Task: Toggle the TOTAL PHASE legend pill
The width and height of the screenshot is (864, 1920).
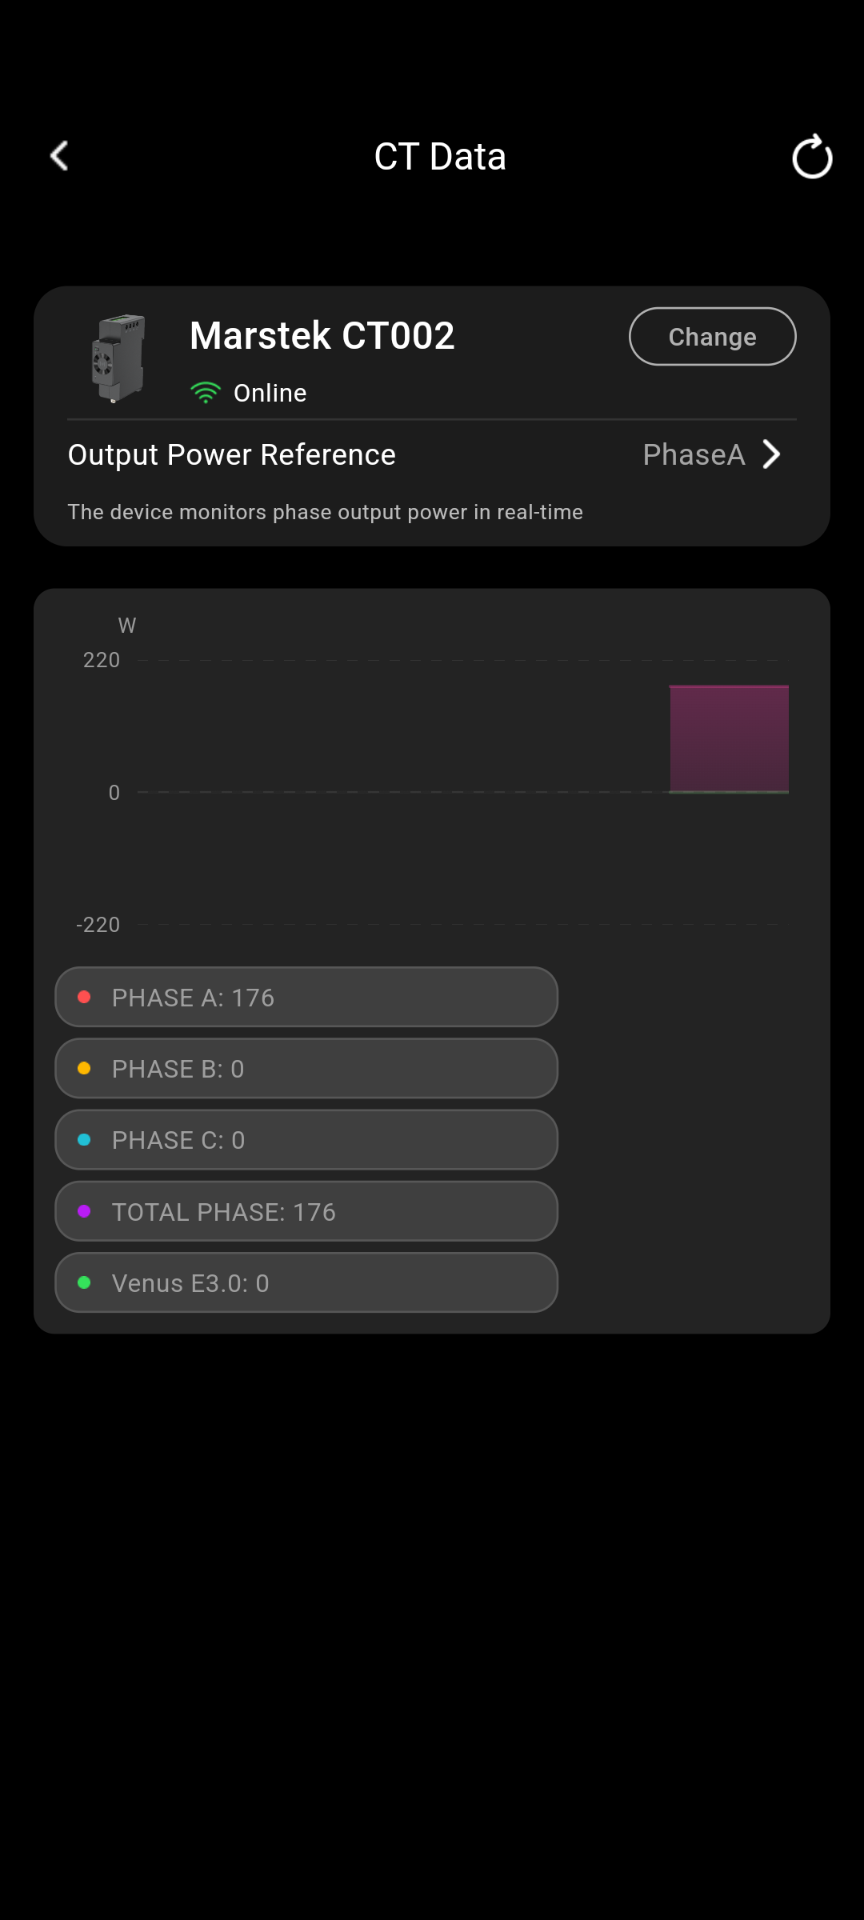Action: pos(306,1212)
